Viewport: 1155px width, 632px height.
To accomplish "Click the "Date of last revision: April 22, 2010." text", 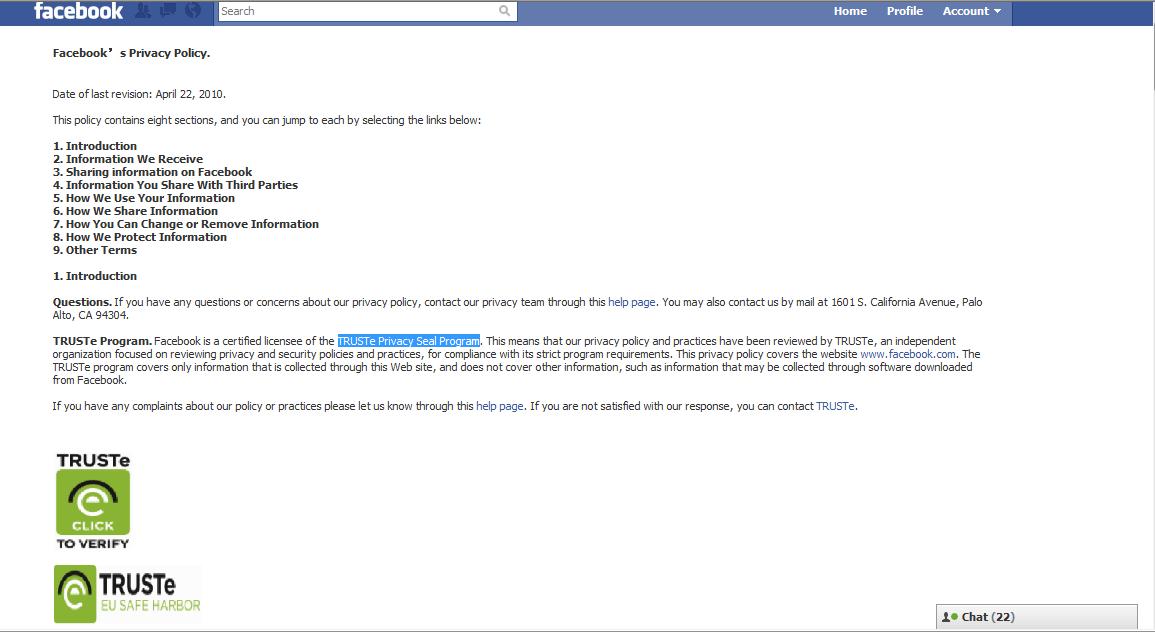I will coord(139,94).
